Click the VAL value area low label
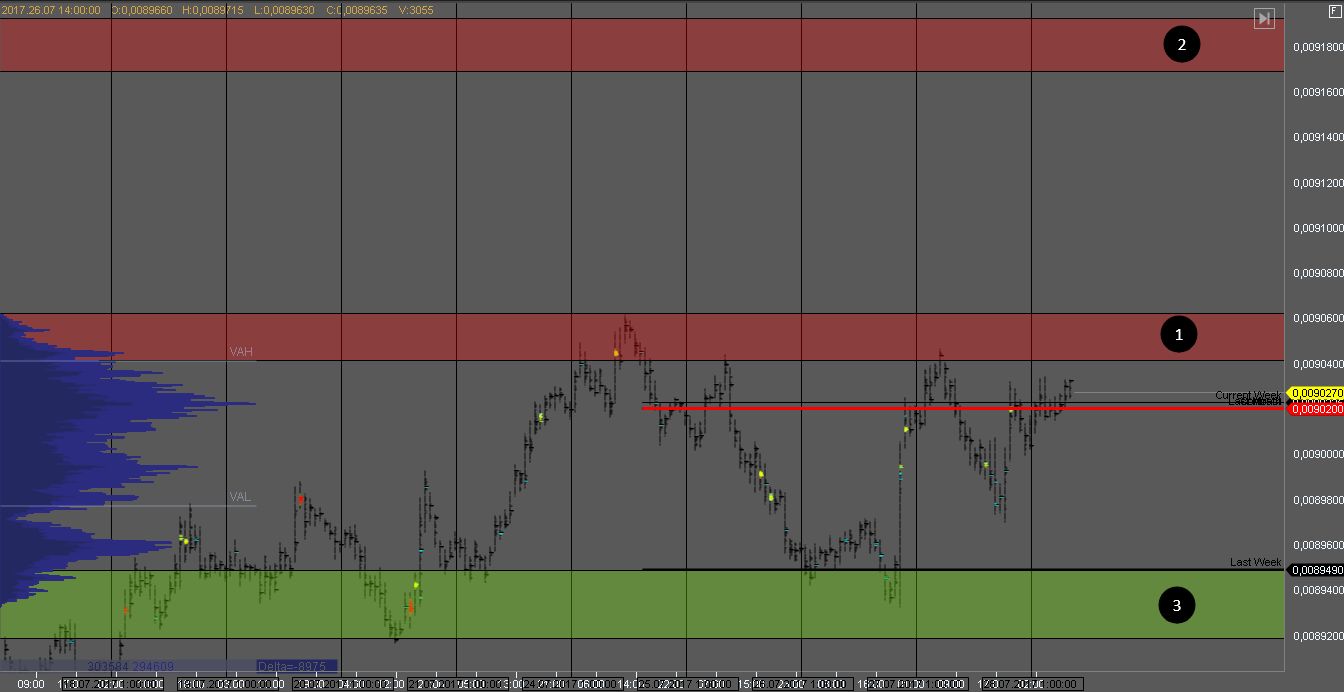Viewport: 1344px width, 692px height. click(x=240, y=497)
